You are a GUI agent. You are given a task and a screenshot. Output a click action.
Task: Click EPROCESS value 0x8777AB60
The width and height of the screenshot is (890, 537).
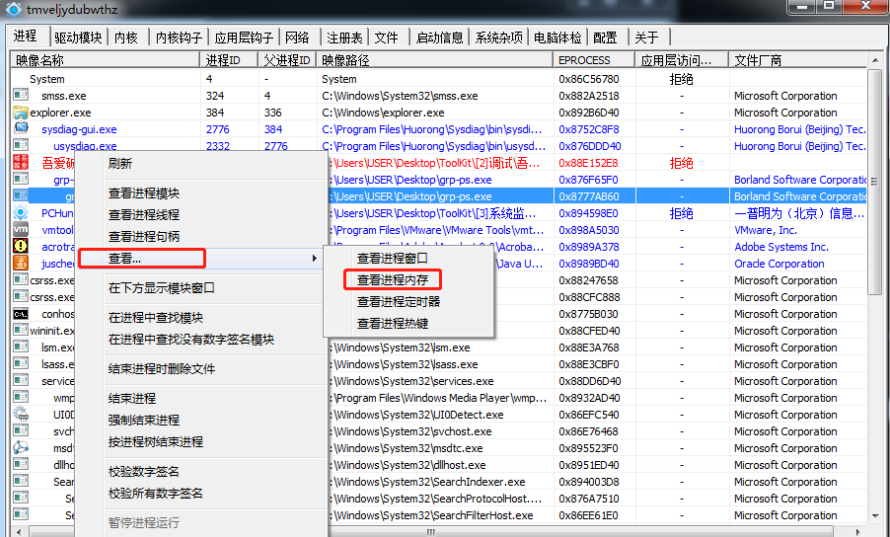point(589,196)
